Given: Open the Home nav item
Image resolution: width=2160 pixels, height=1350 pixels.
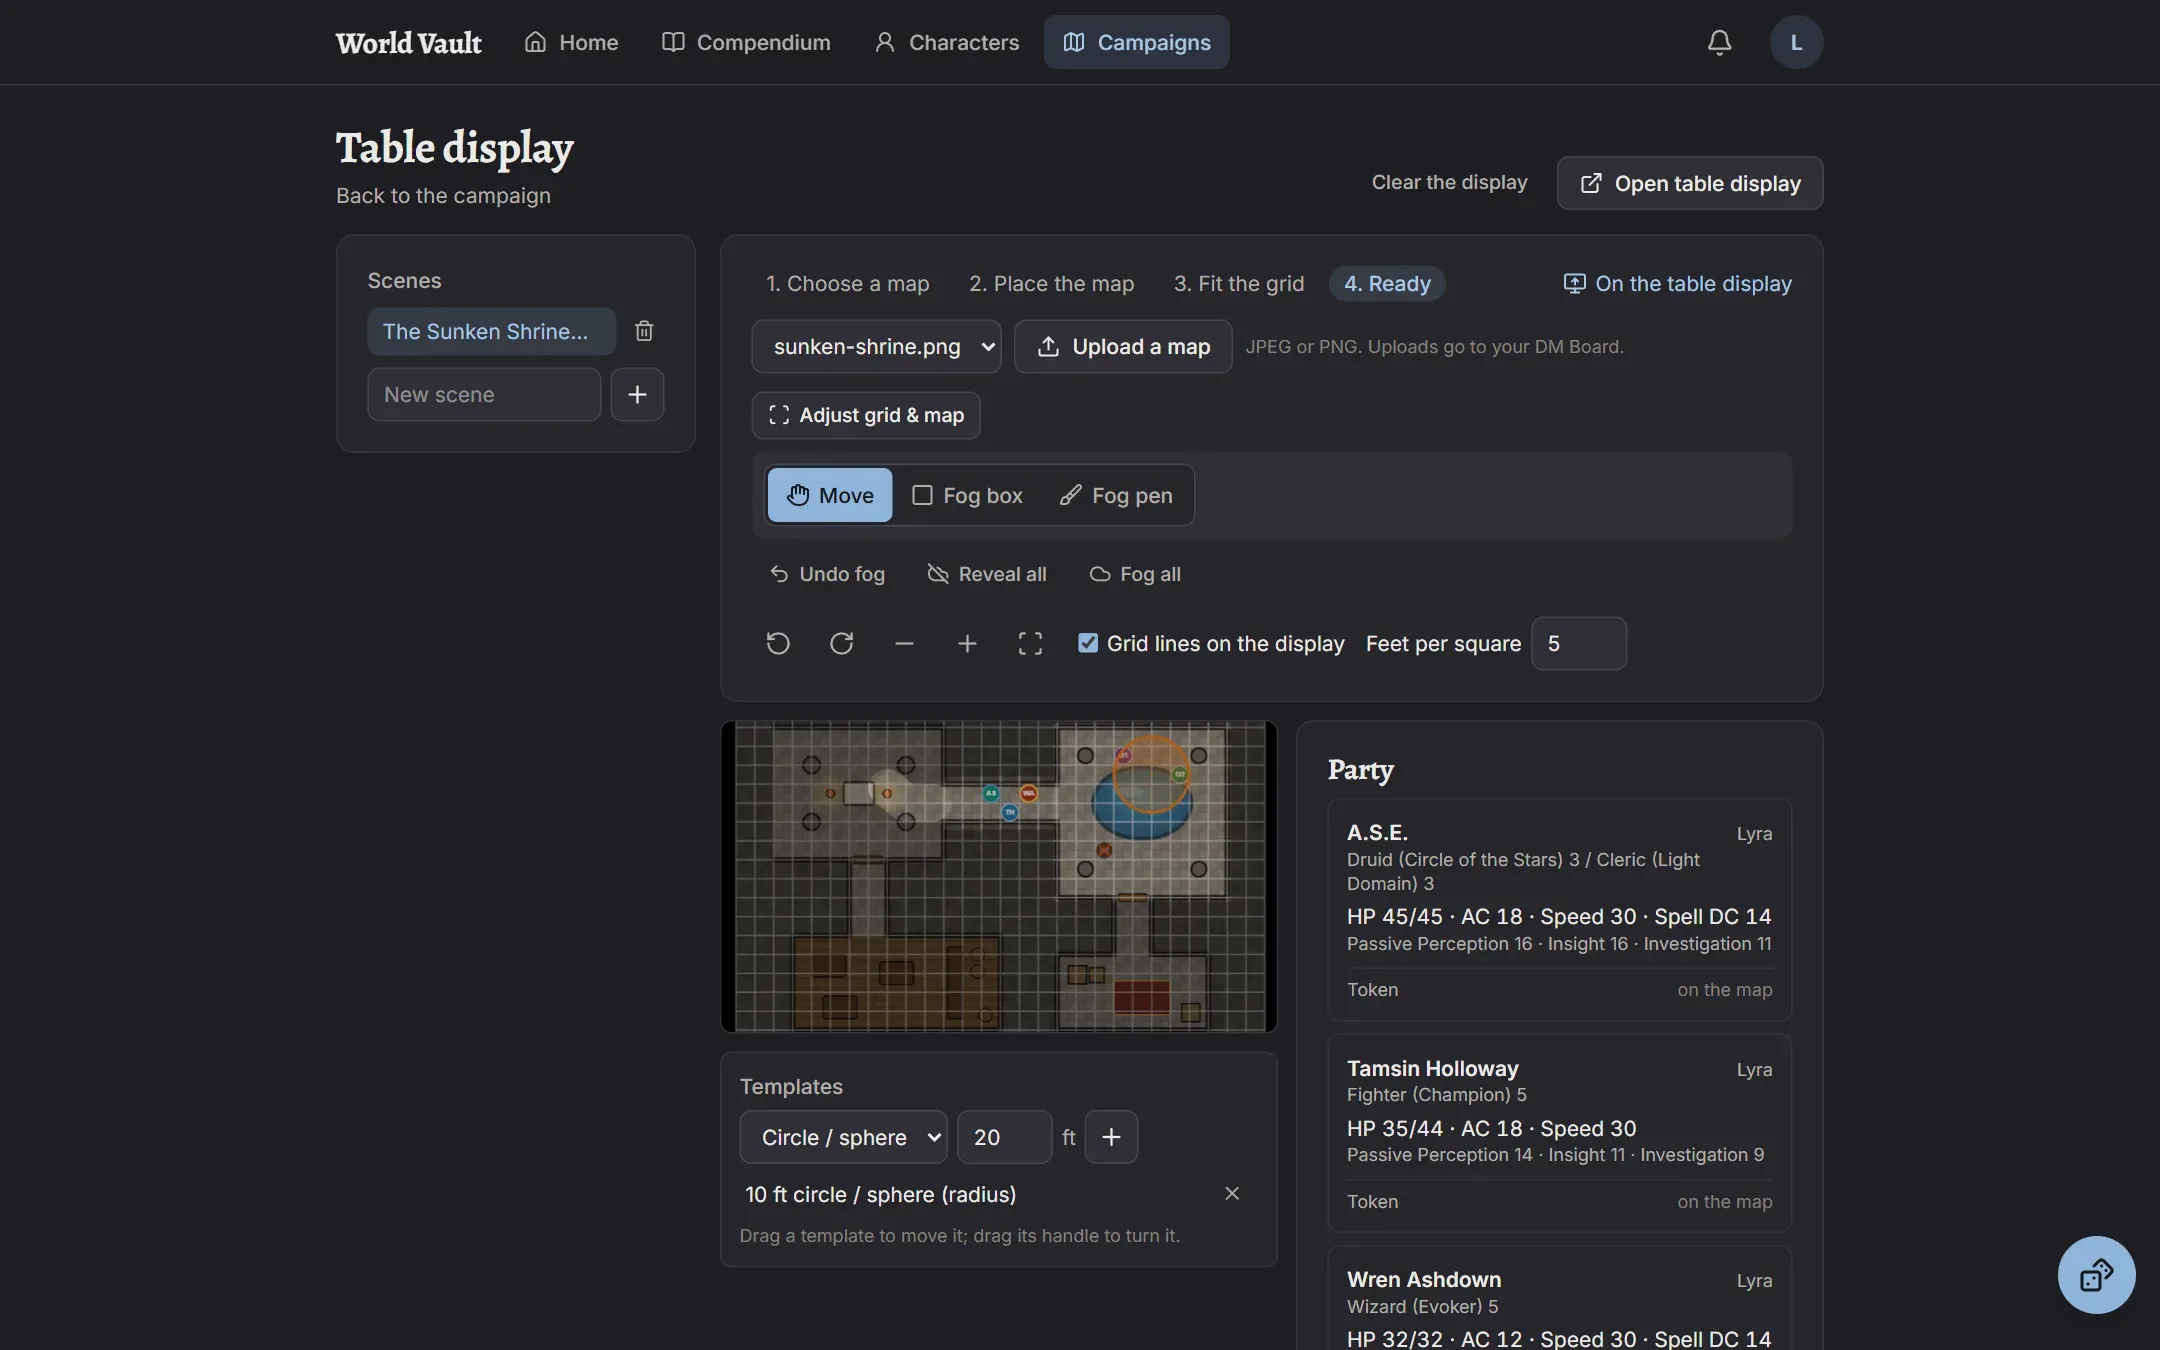Looking at the screenshot, I should (572, 42).
